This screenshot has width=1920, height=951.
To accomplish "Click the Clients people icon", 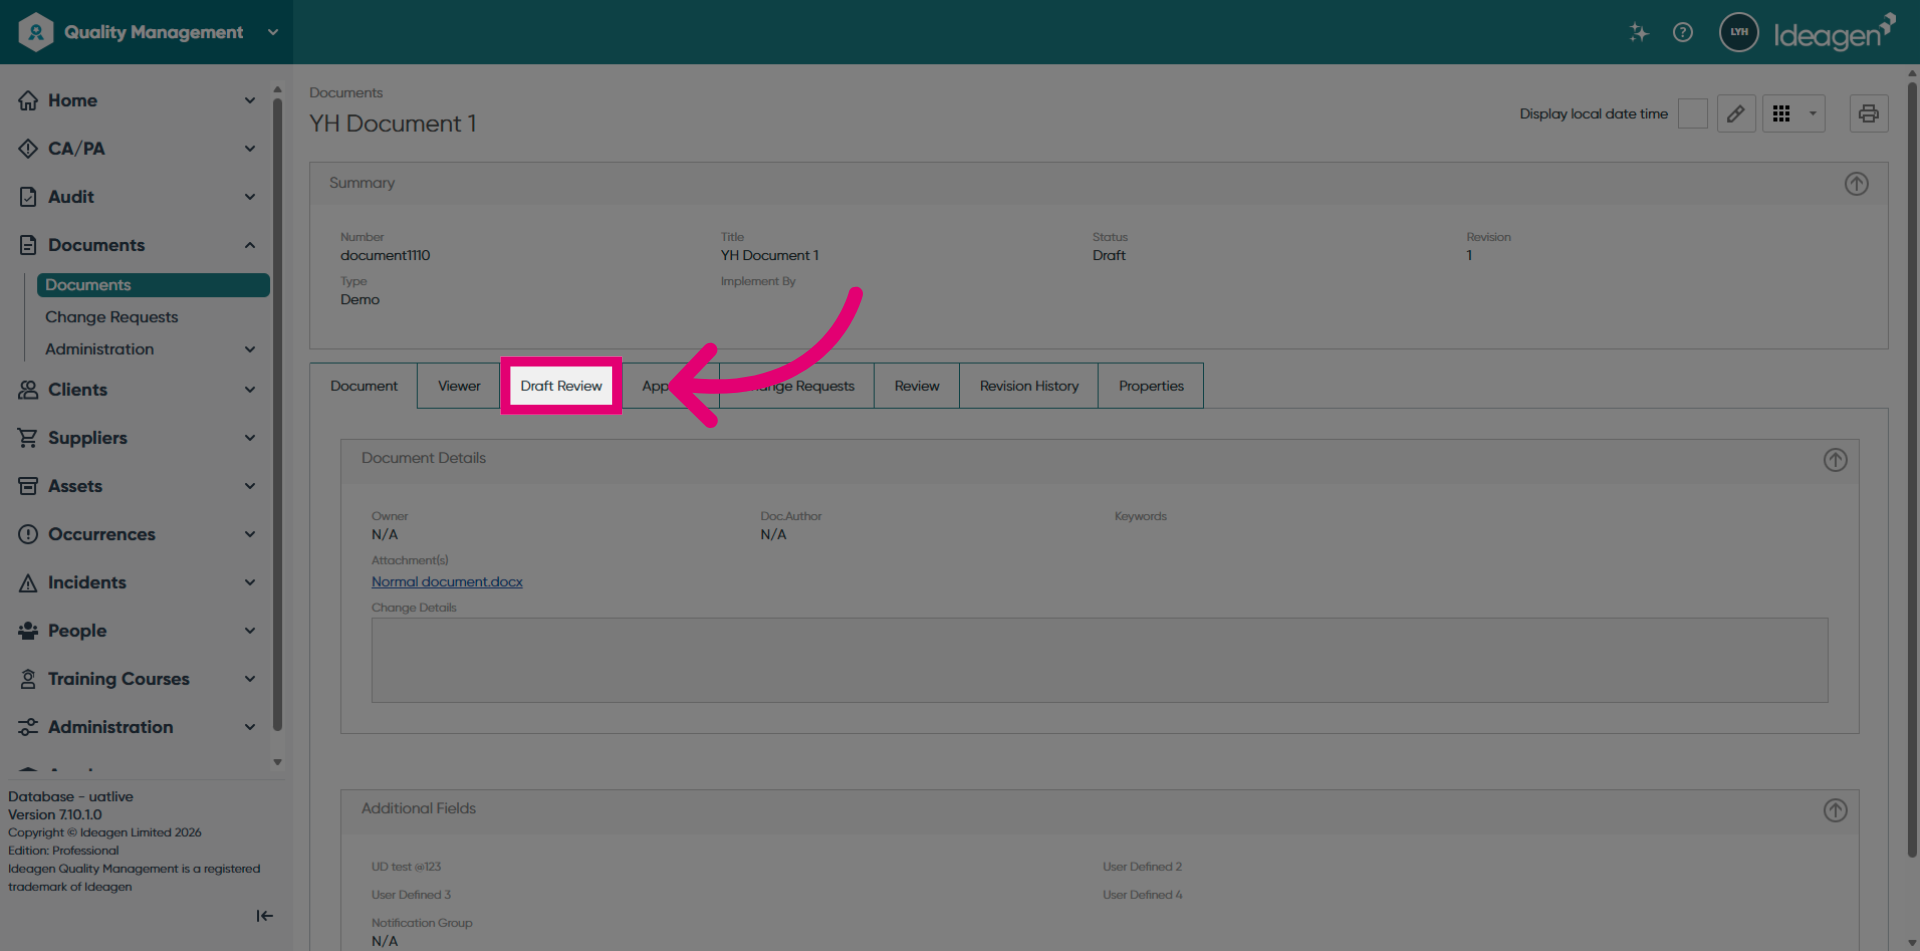I will tap(28, 390).
